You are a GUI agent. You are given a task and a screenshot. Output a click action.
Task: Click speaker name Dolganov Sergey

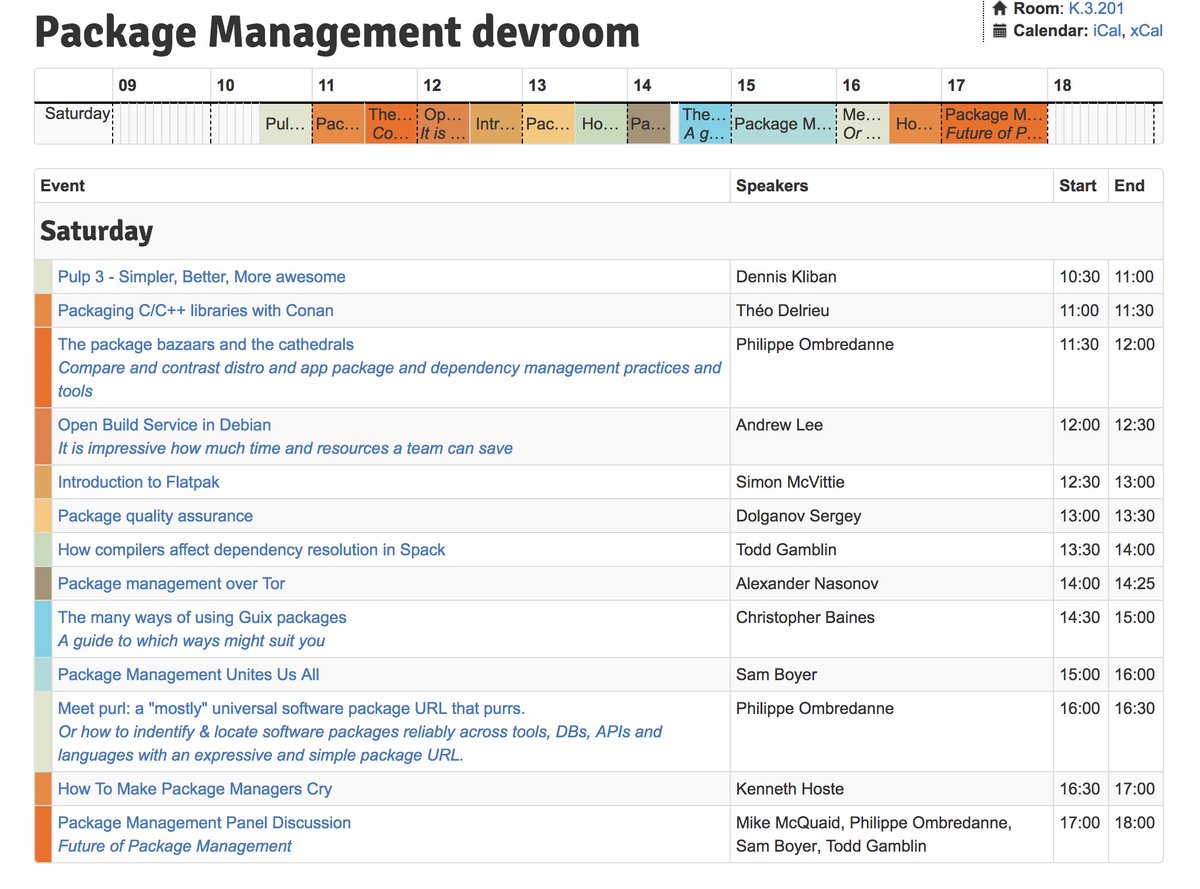pos(798,516)
